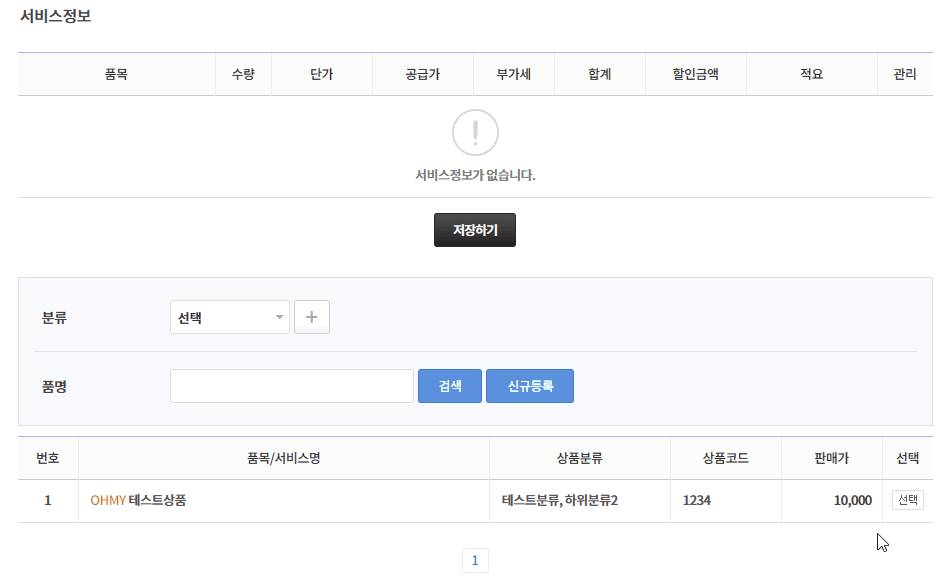Click the 판매가 column header
The image size is (940, 577).
click(x=831, y=458)
